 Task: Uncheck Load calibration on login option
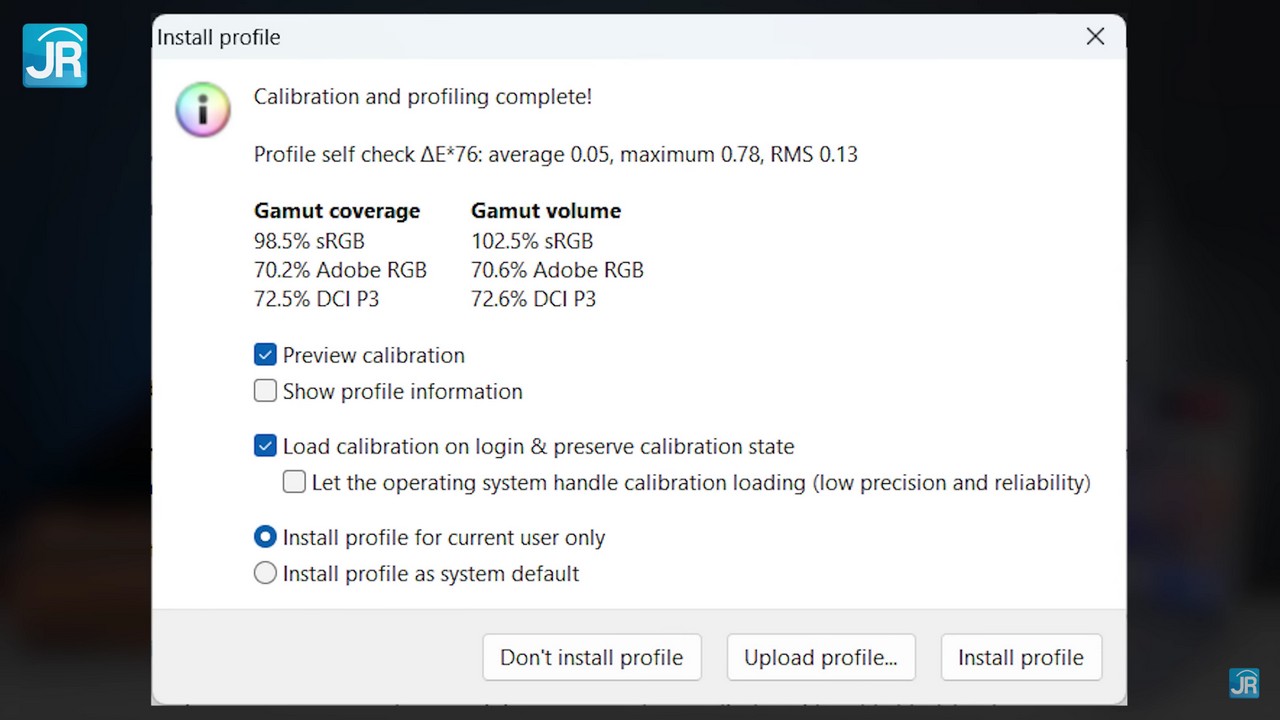pos(265,446)
